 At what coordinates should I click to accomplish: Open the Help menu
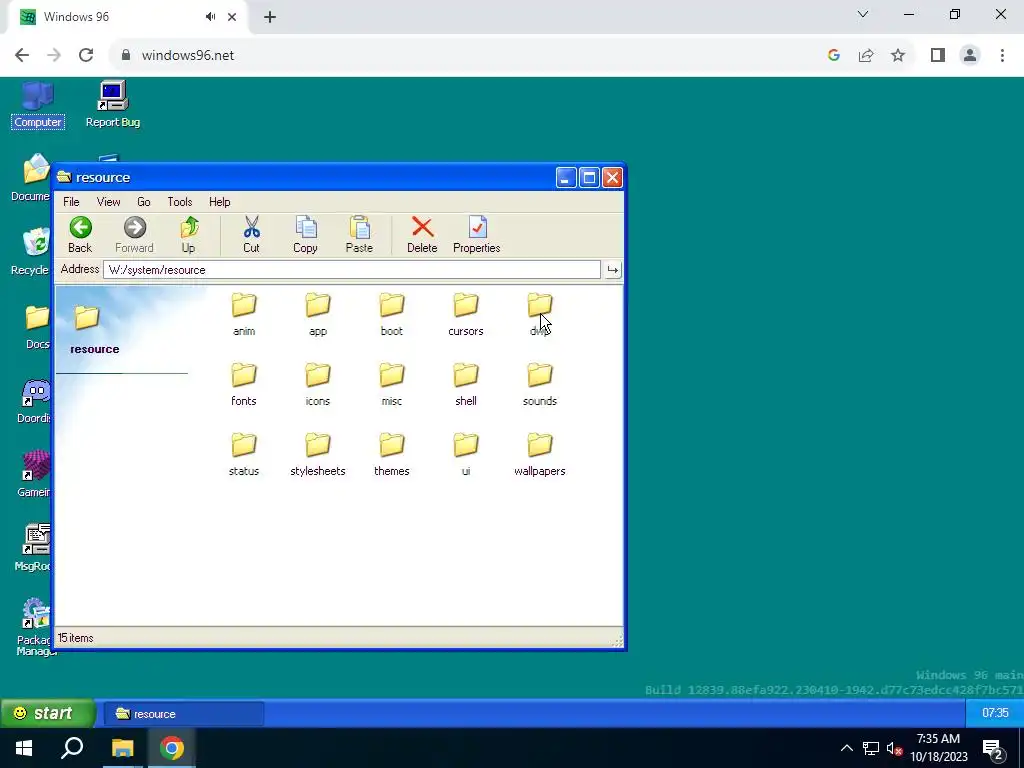point(219,202)
